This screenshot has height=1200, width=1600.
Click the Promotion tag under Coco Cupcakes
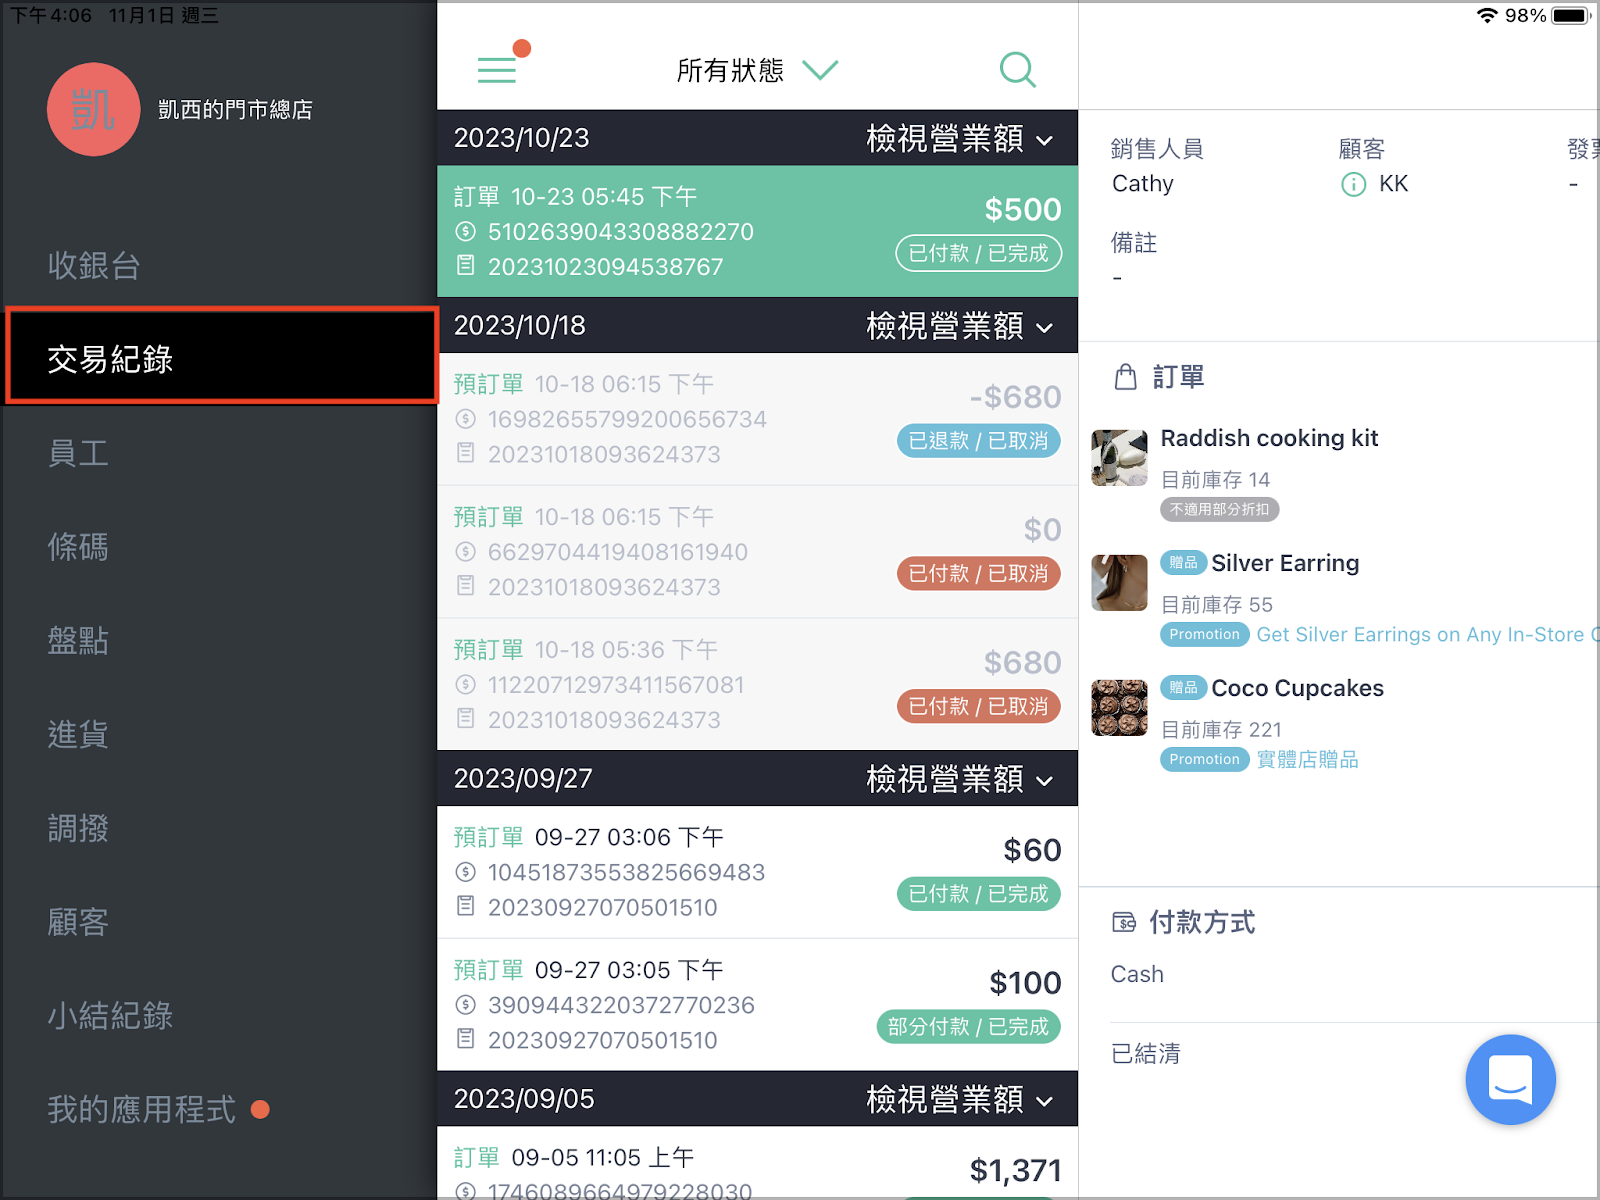1204,760
